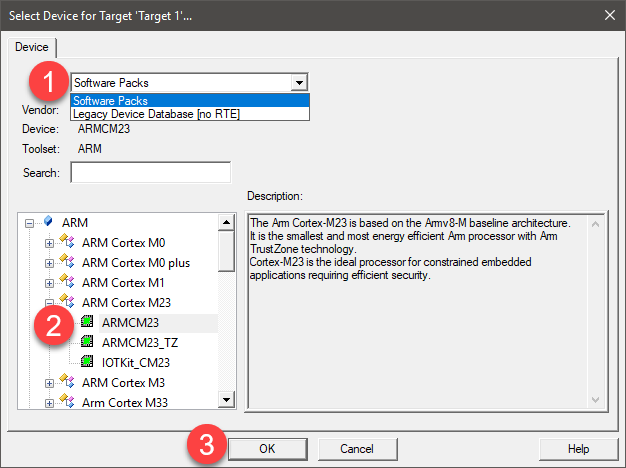The width and height of the screenshot is (626, 468).
Task: Choose Legacy Device Database [no RTE]
Action: (x=190, y=114)
